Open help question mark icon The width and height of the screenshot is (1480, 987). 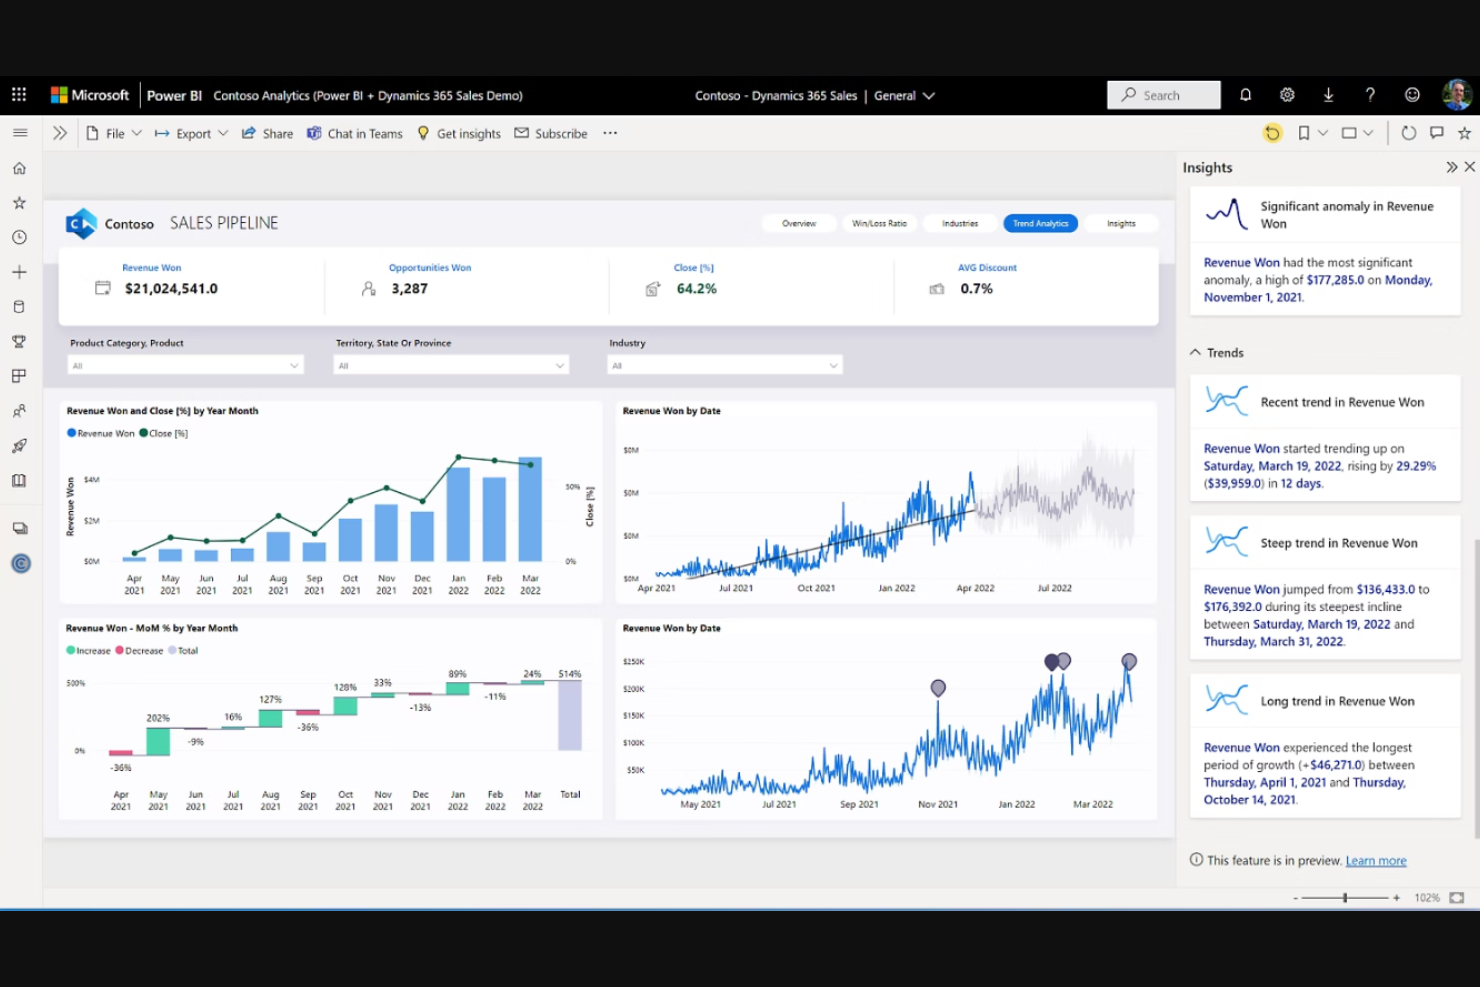coord(1370,95)
